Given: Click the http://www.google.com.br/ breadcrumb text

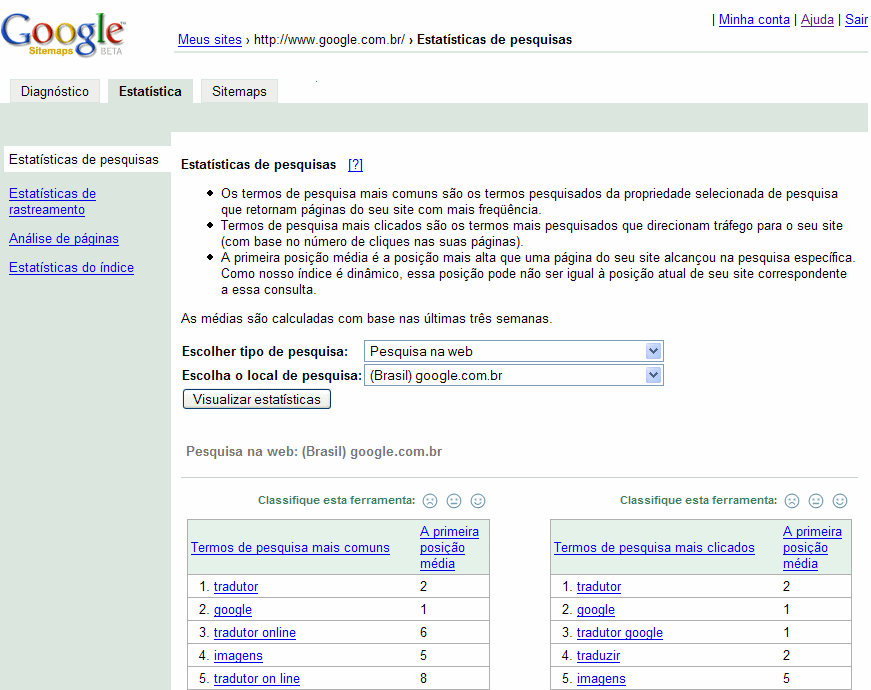Looking at the screenshot, I should [329, 39].
